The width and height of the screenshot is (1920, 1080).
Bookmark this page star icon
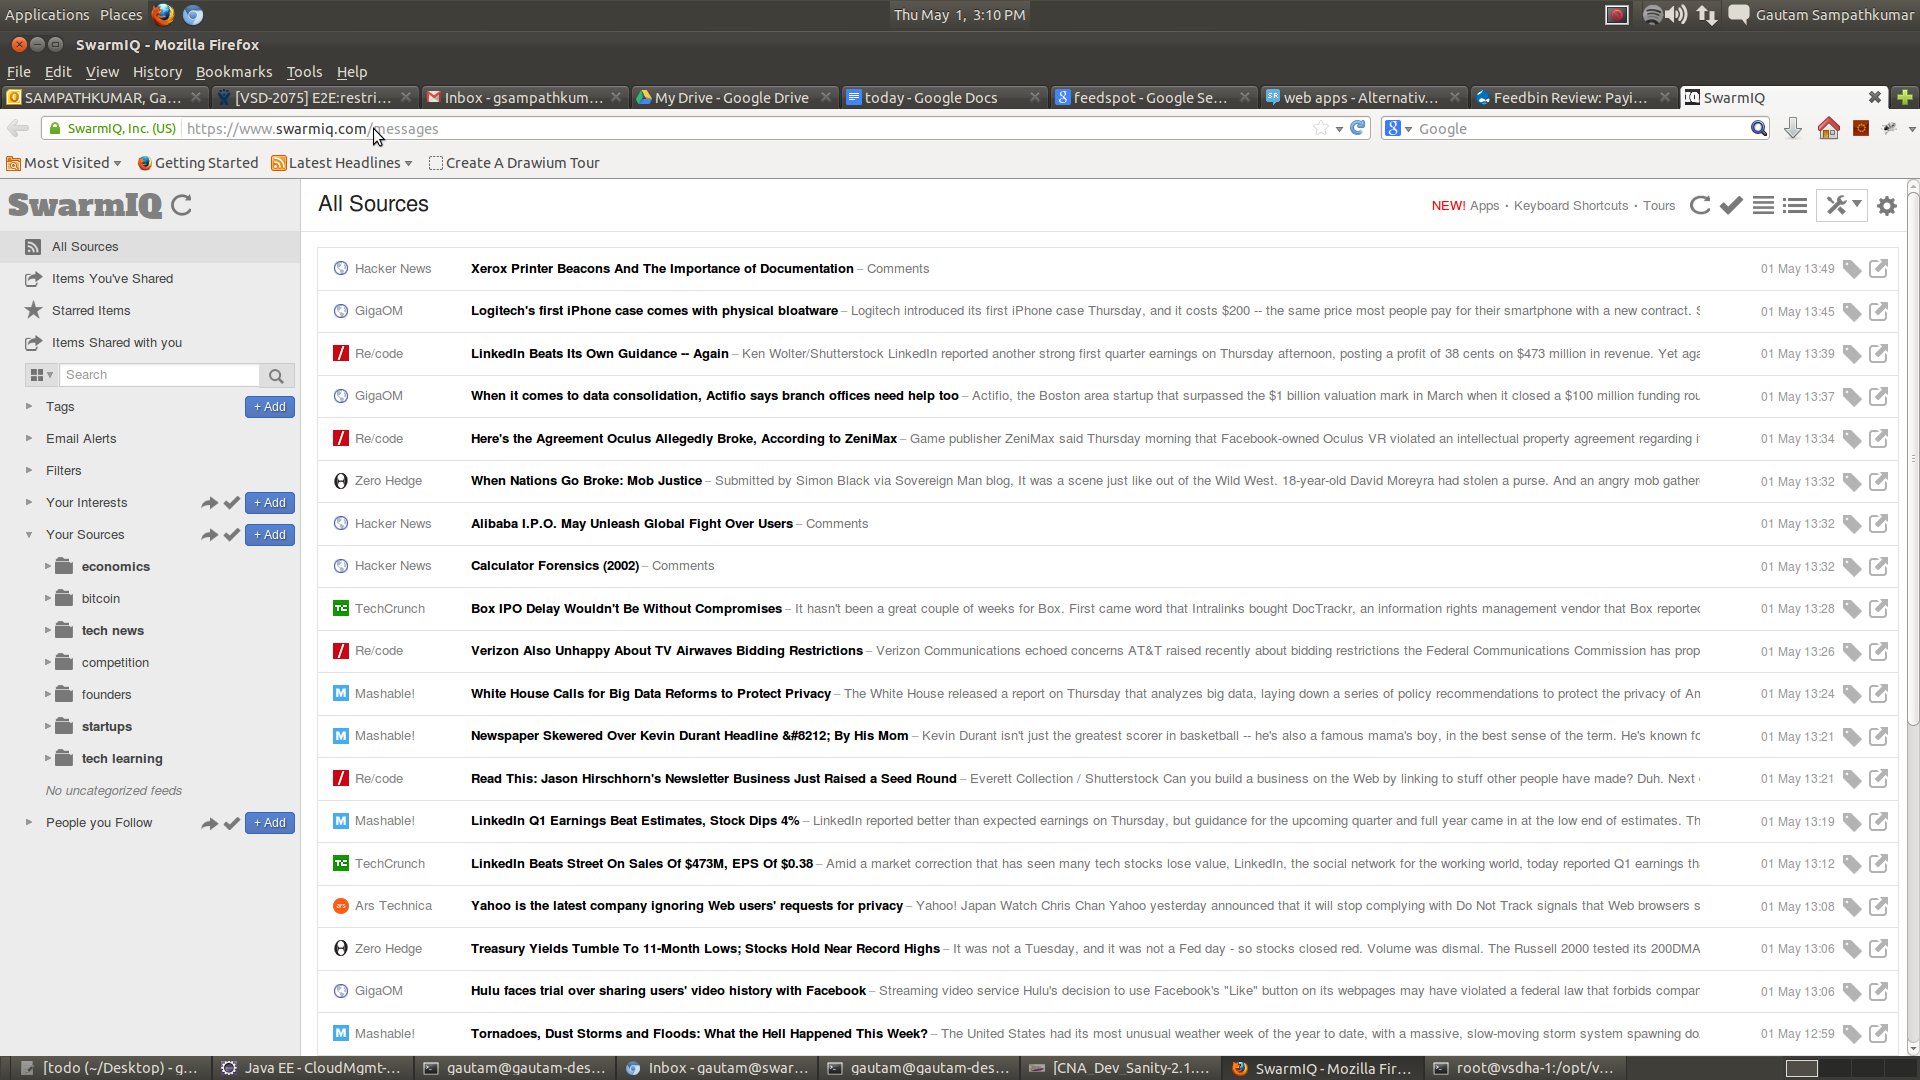(x=1321, y=128)
